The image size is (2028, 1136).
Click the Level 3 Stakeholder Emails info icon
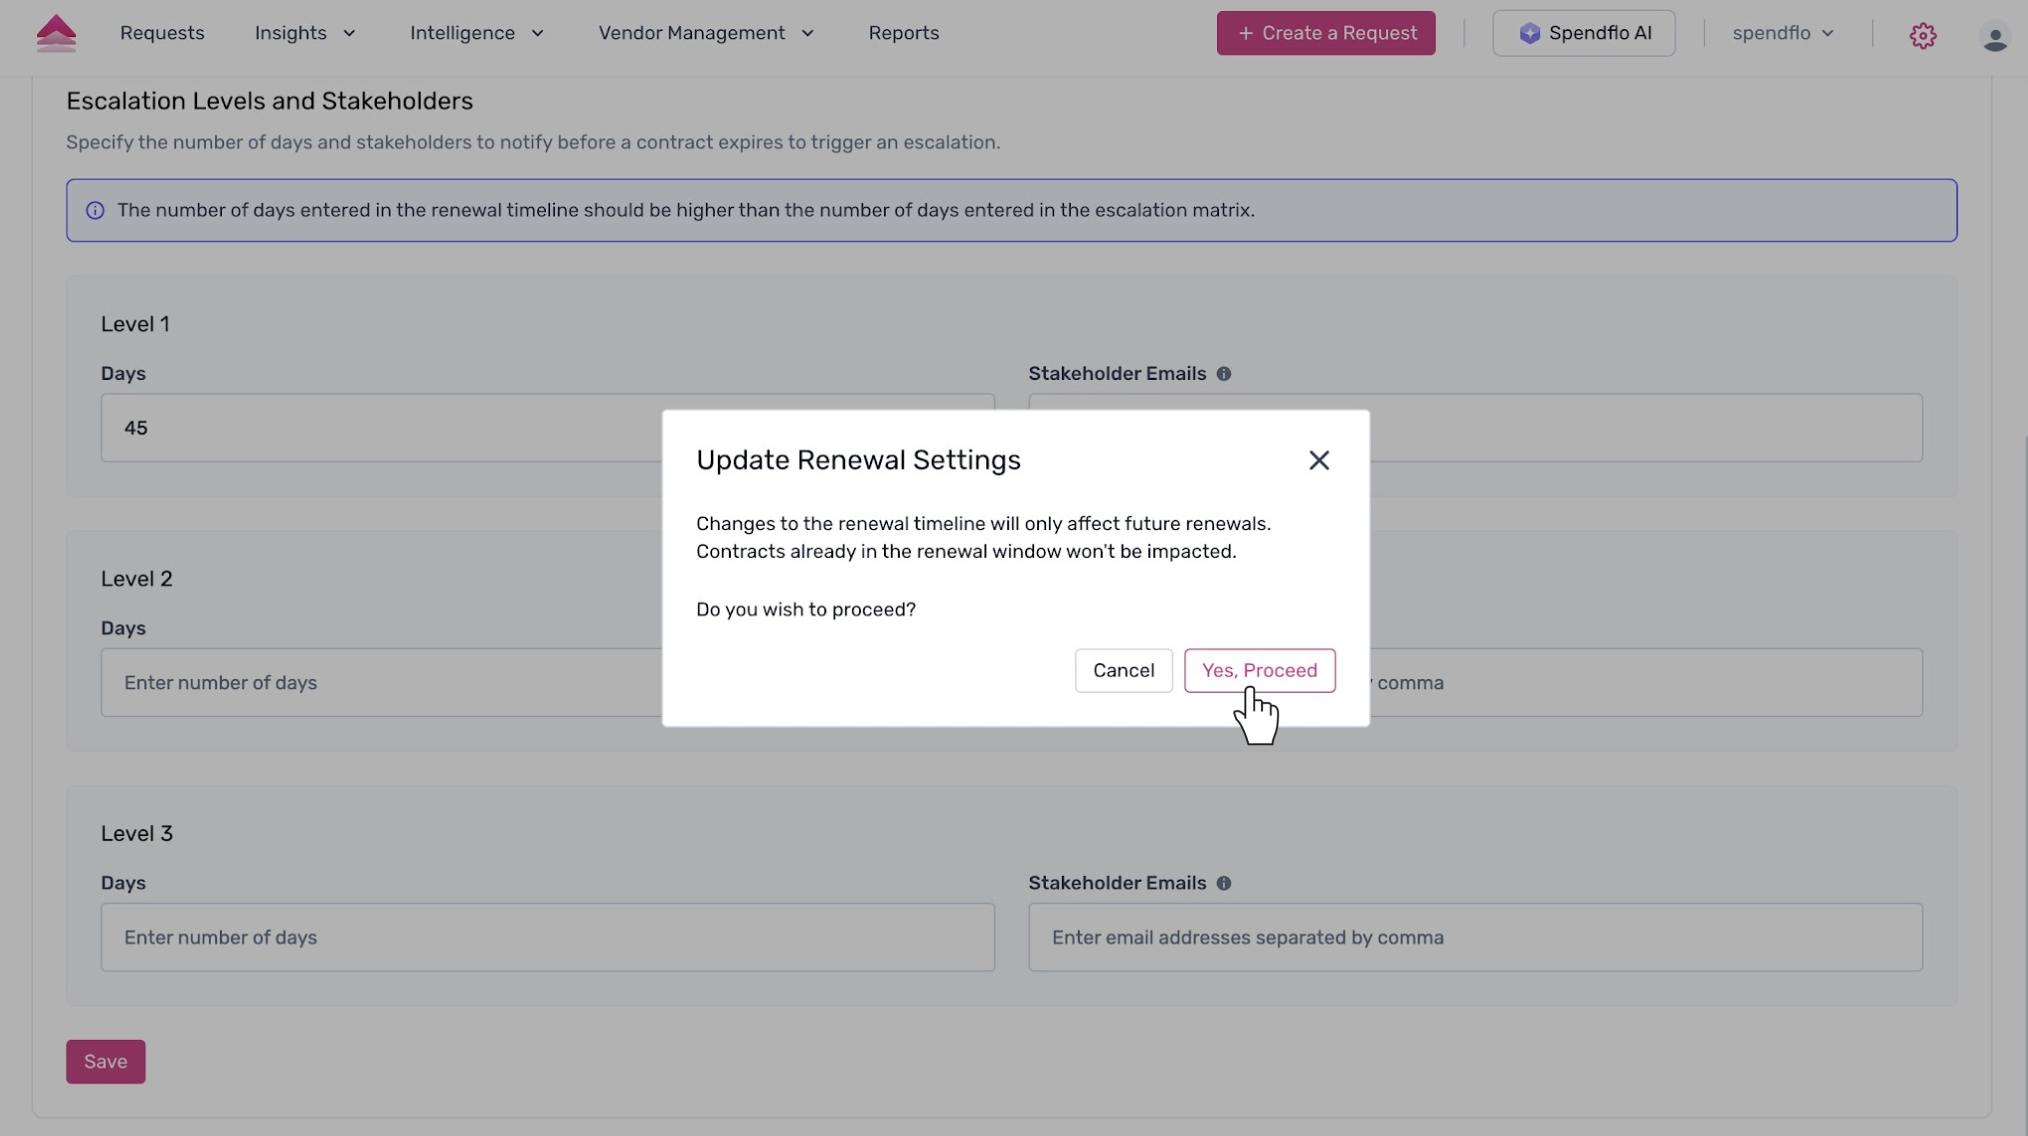pos(1223,884)
